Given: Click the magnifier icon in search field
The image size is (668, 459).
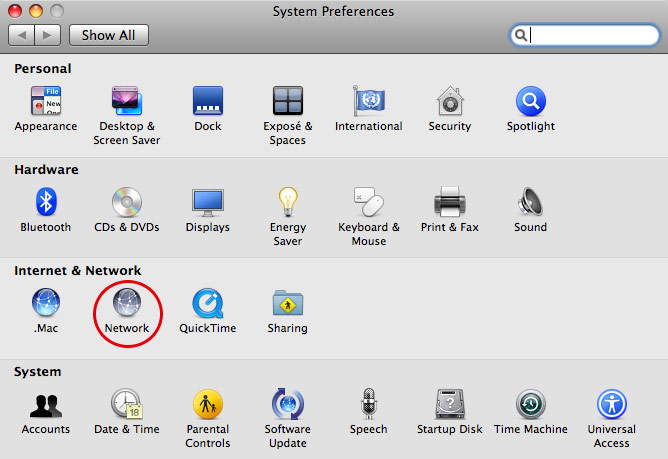Looking at the screenshot, I should [x=521, y=35].
